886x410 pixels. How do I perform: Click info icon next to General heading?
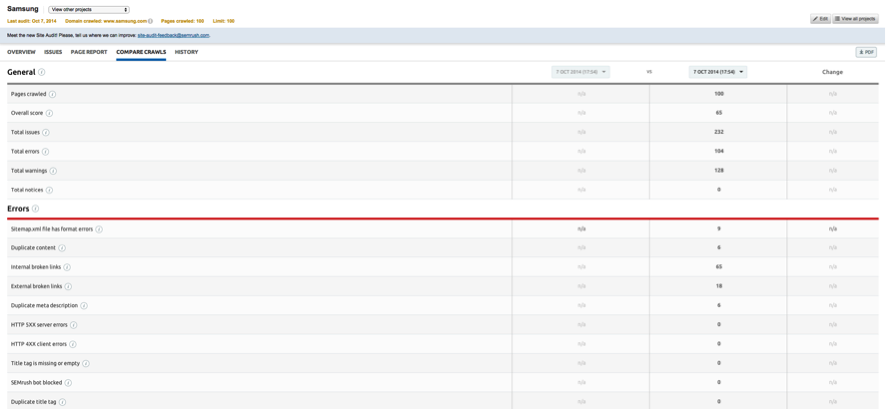(41, 72)
